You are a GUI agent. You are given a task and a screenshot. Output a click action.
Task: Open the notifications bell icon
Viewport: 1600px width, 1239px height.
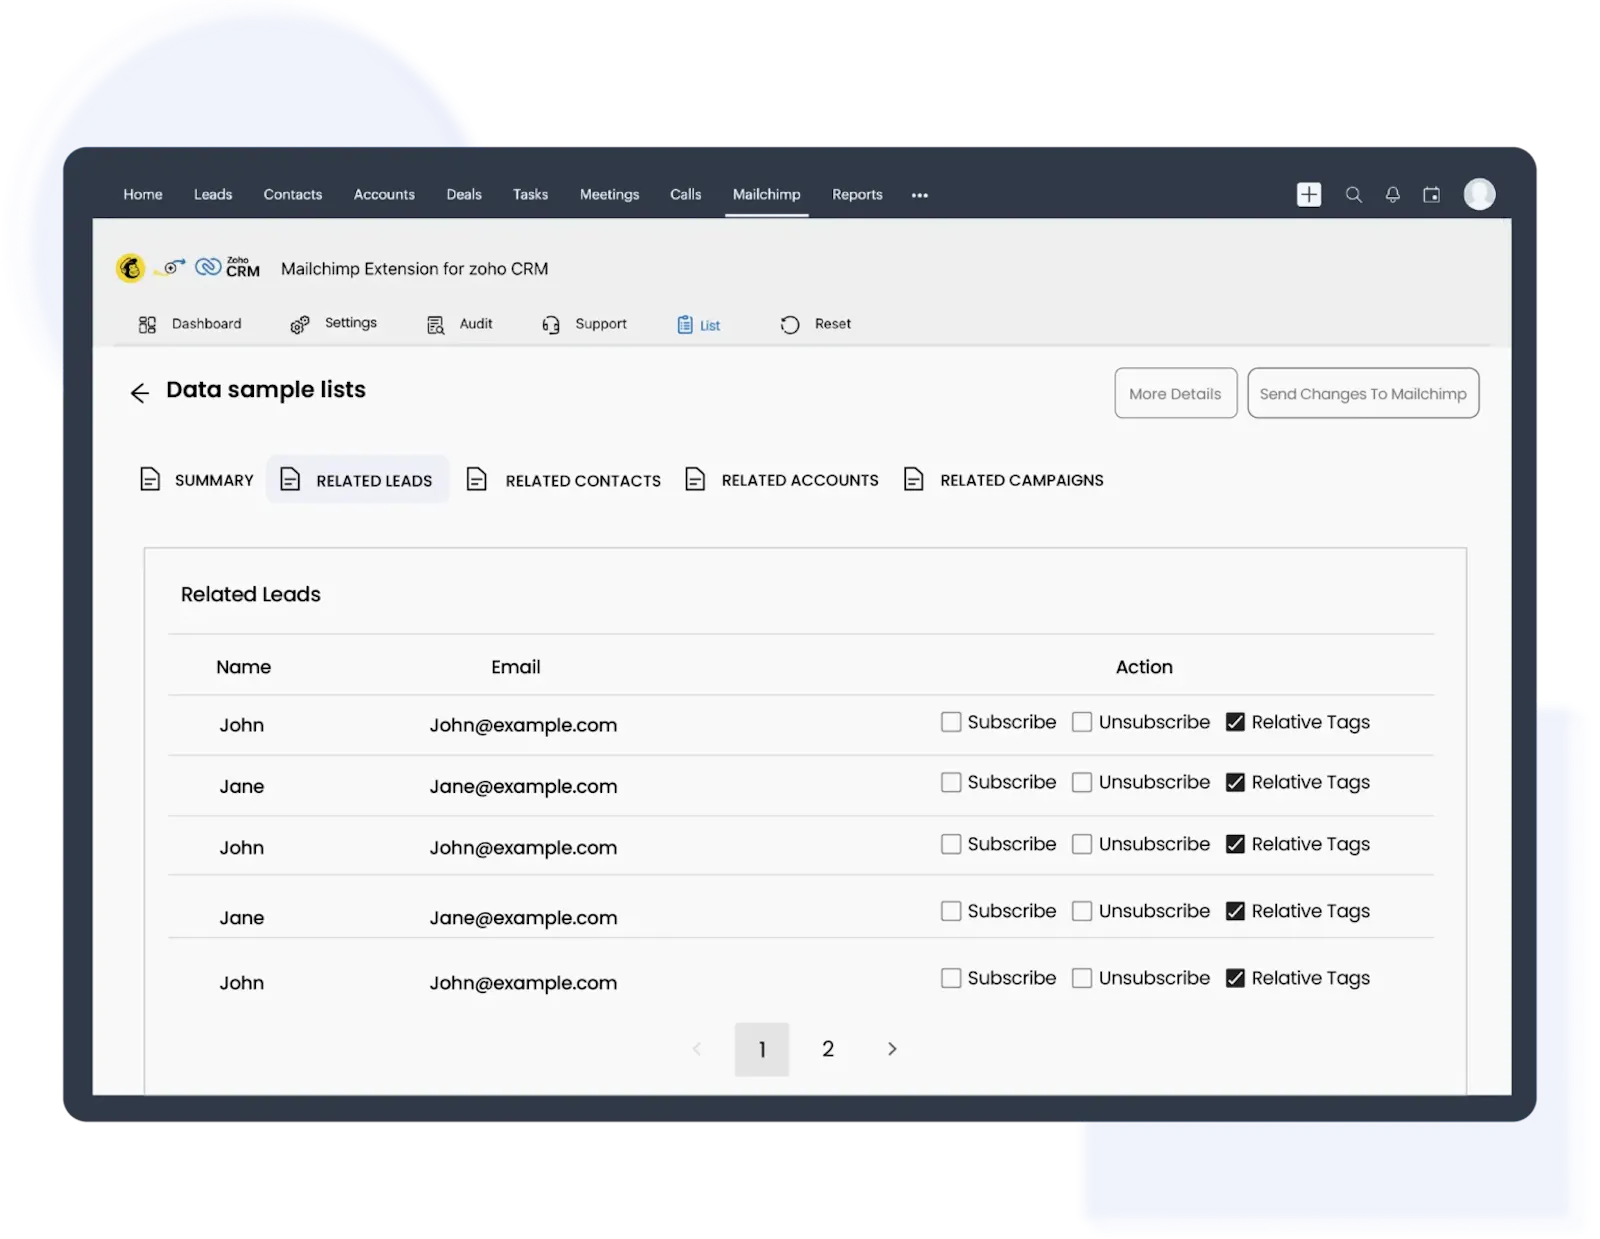1392,195
